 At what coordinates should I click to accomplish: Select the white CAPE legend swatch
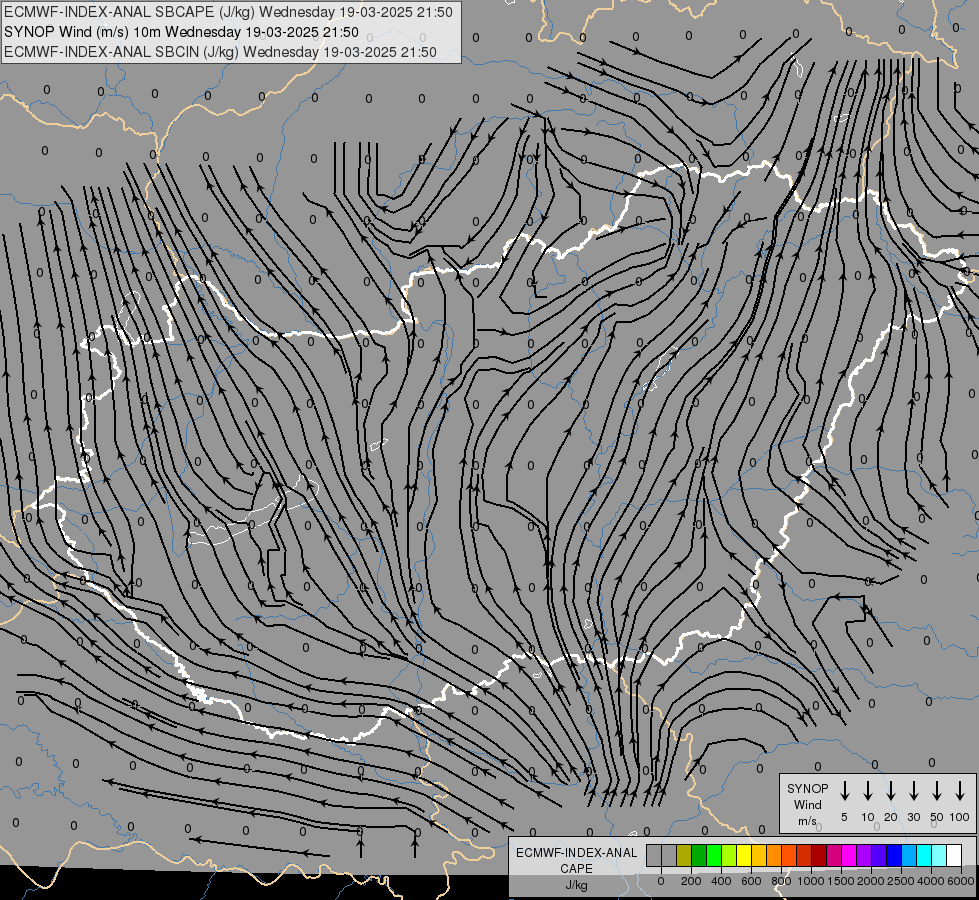coord(955,855)
